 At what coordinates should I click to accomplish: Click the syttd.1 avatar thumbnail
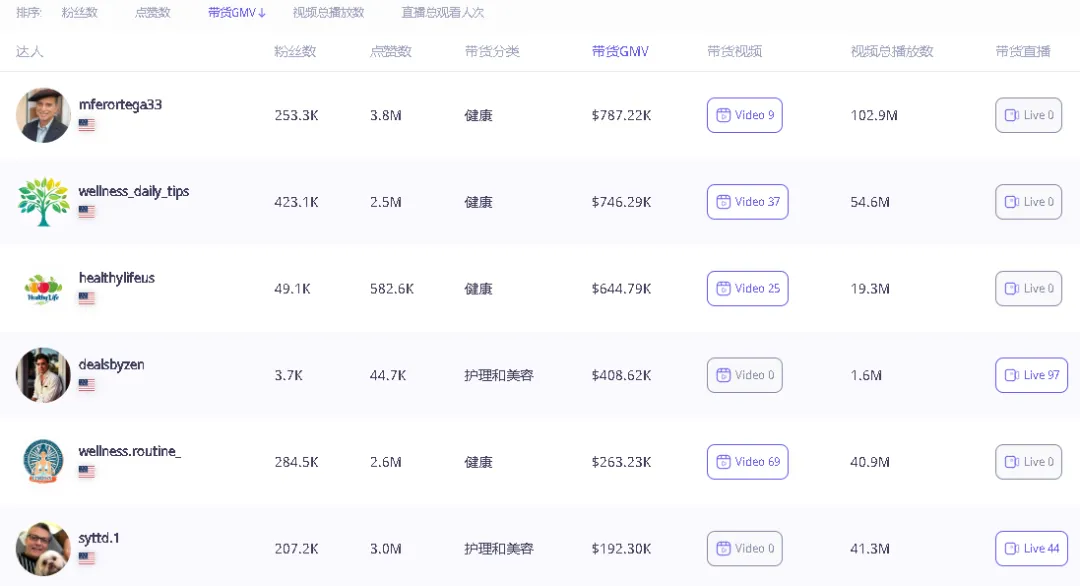[43, 548]
